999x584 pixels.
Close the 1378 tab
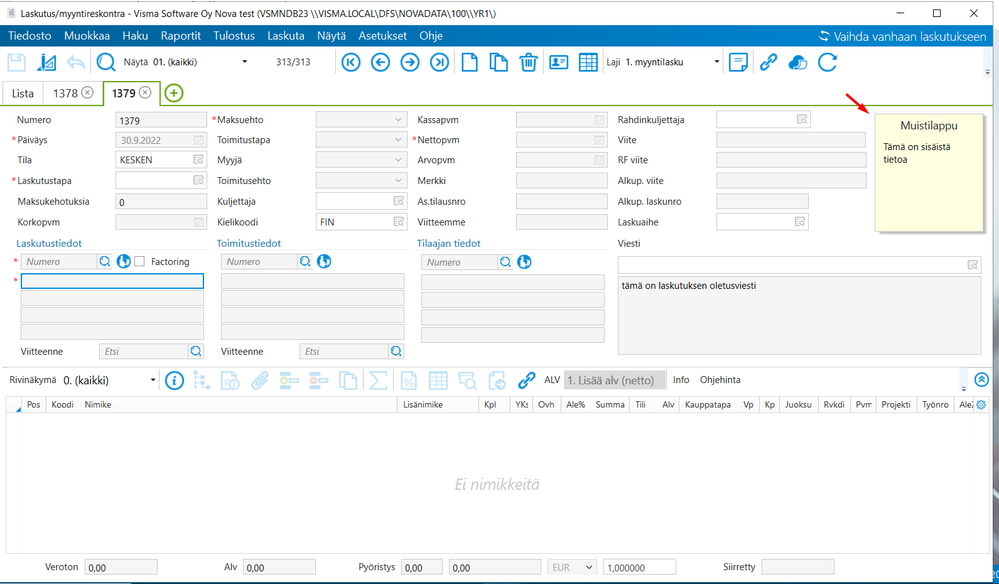coord(87,93)
